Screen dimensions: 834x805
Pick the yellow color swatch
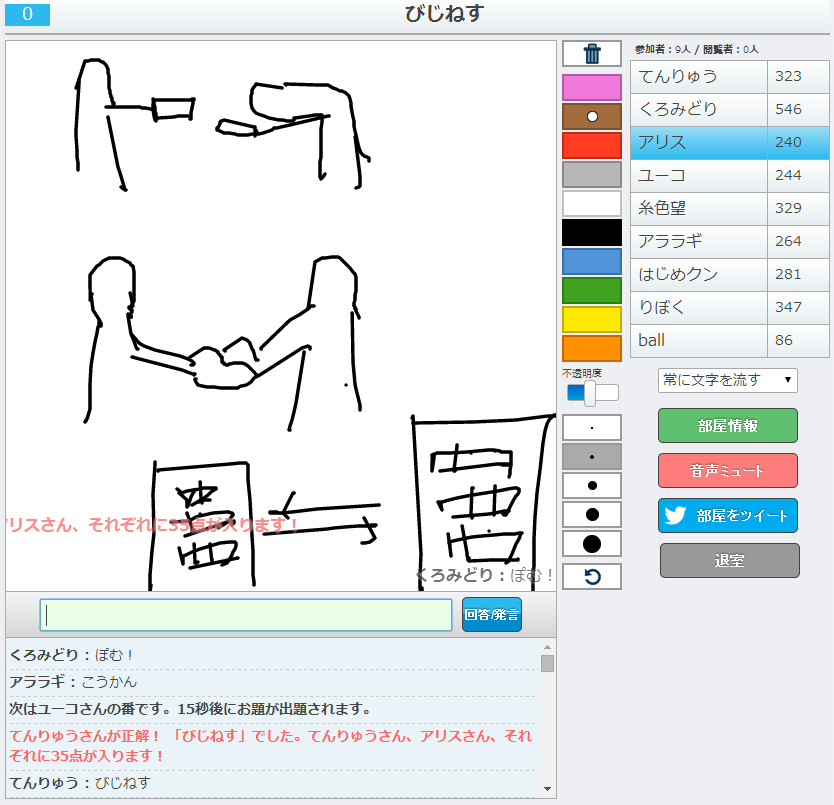592,319
